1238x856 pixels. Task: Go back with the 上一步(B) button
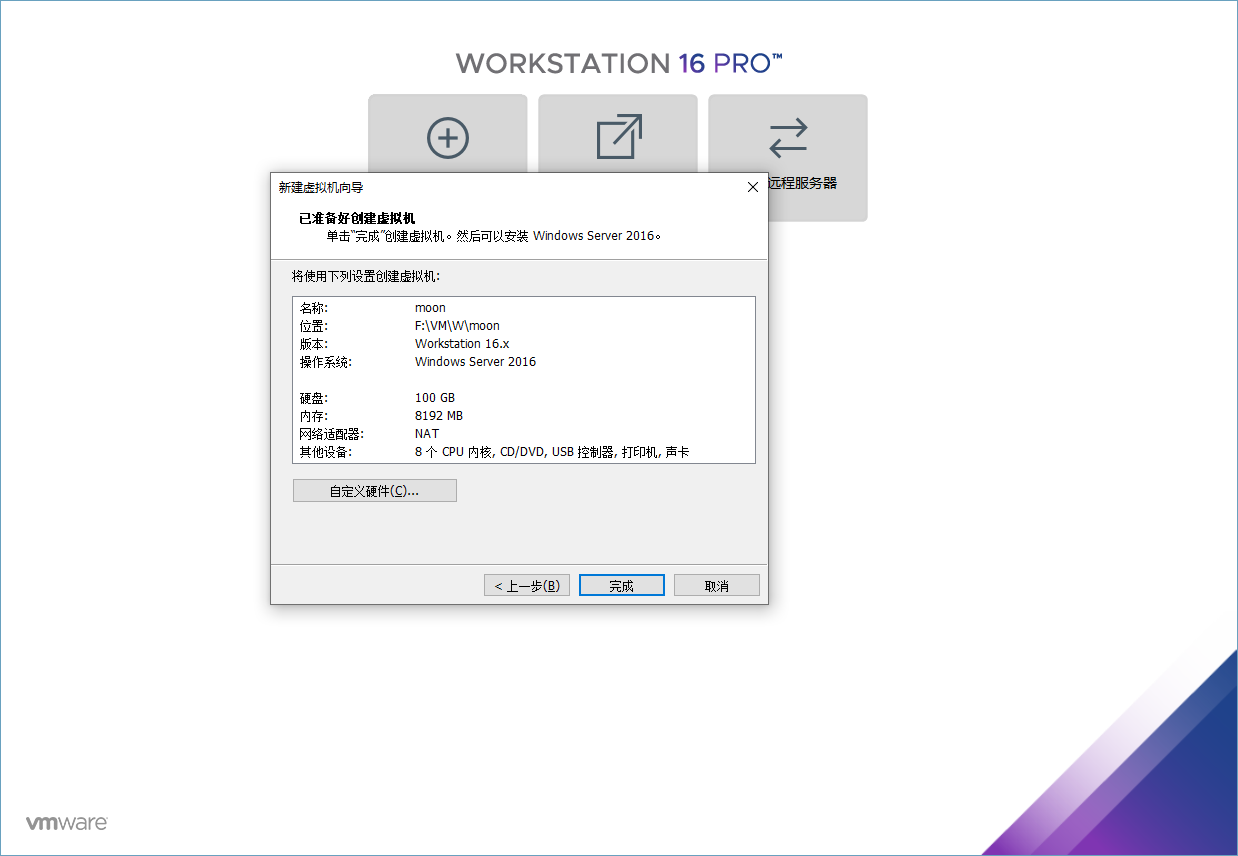(x=527, y=586)
